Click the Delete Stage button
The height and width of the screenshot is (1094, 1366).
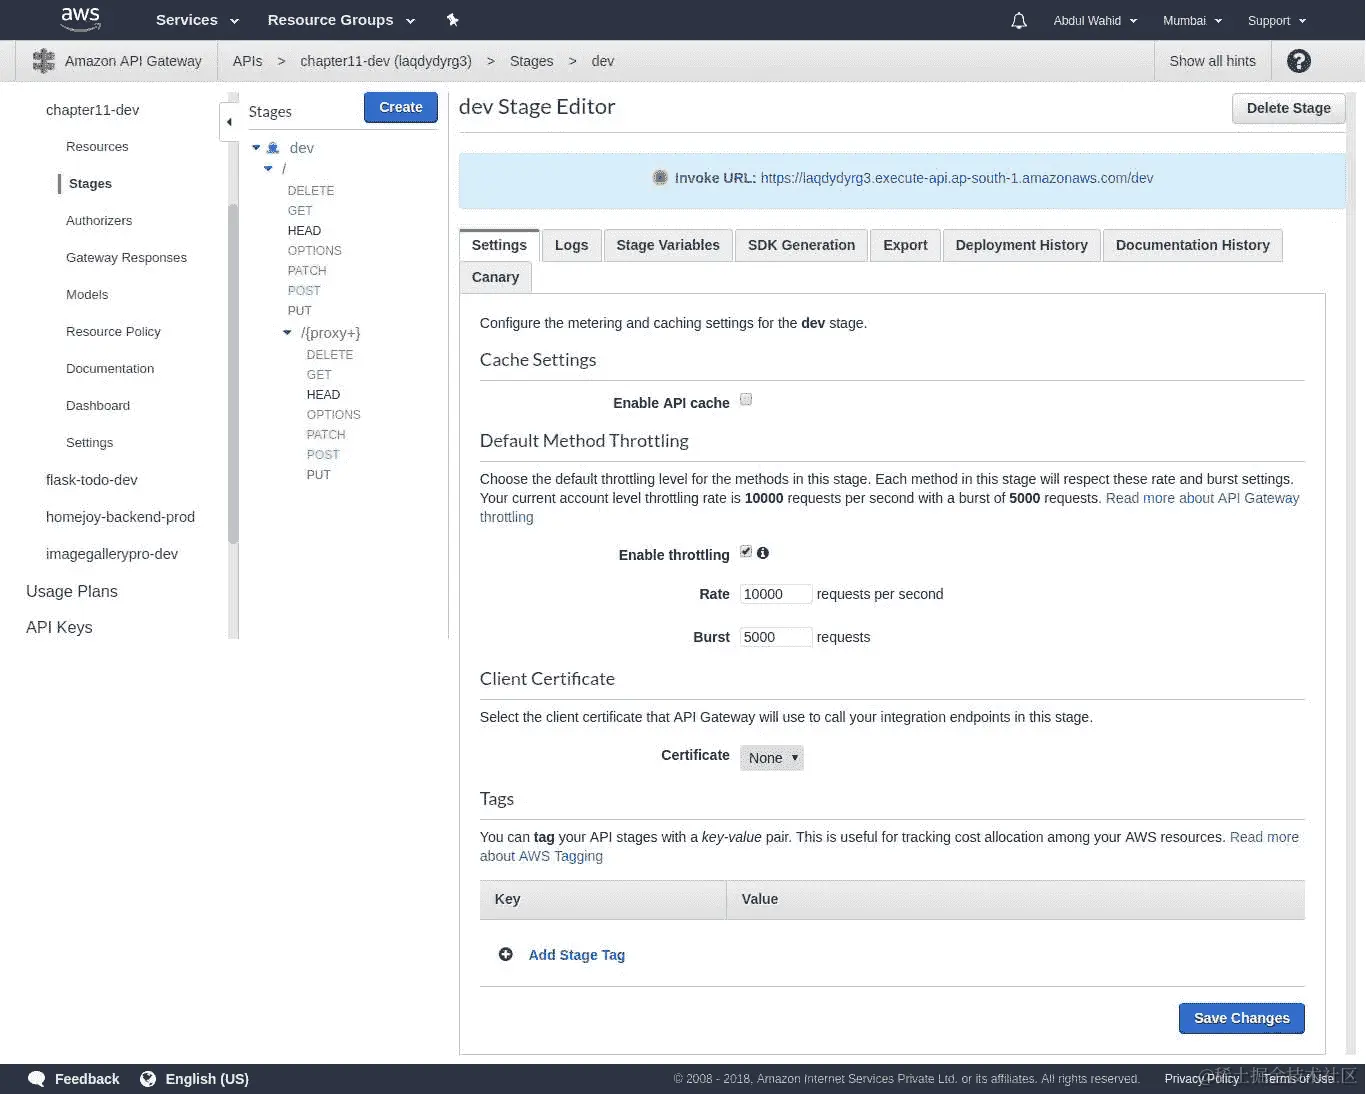1288,108
